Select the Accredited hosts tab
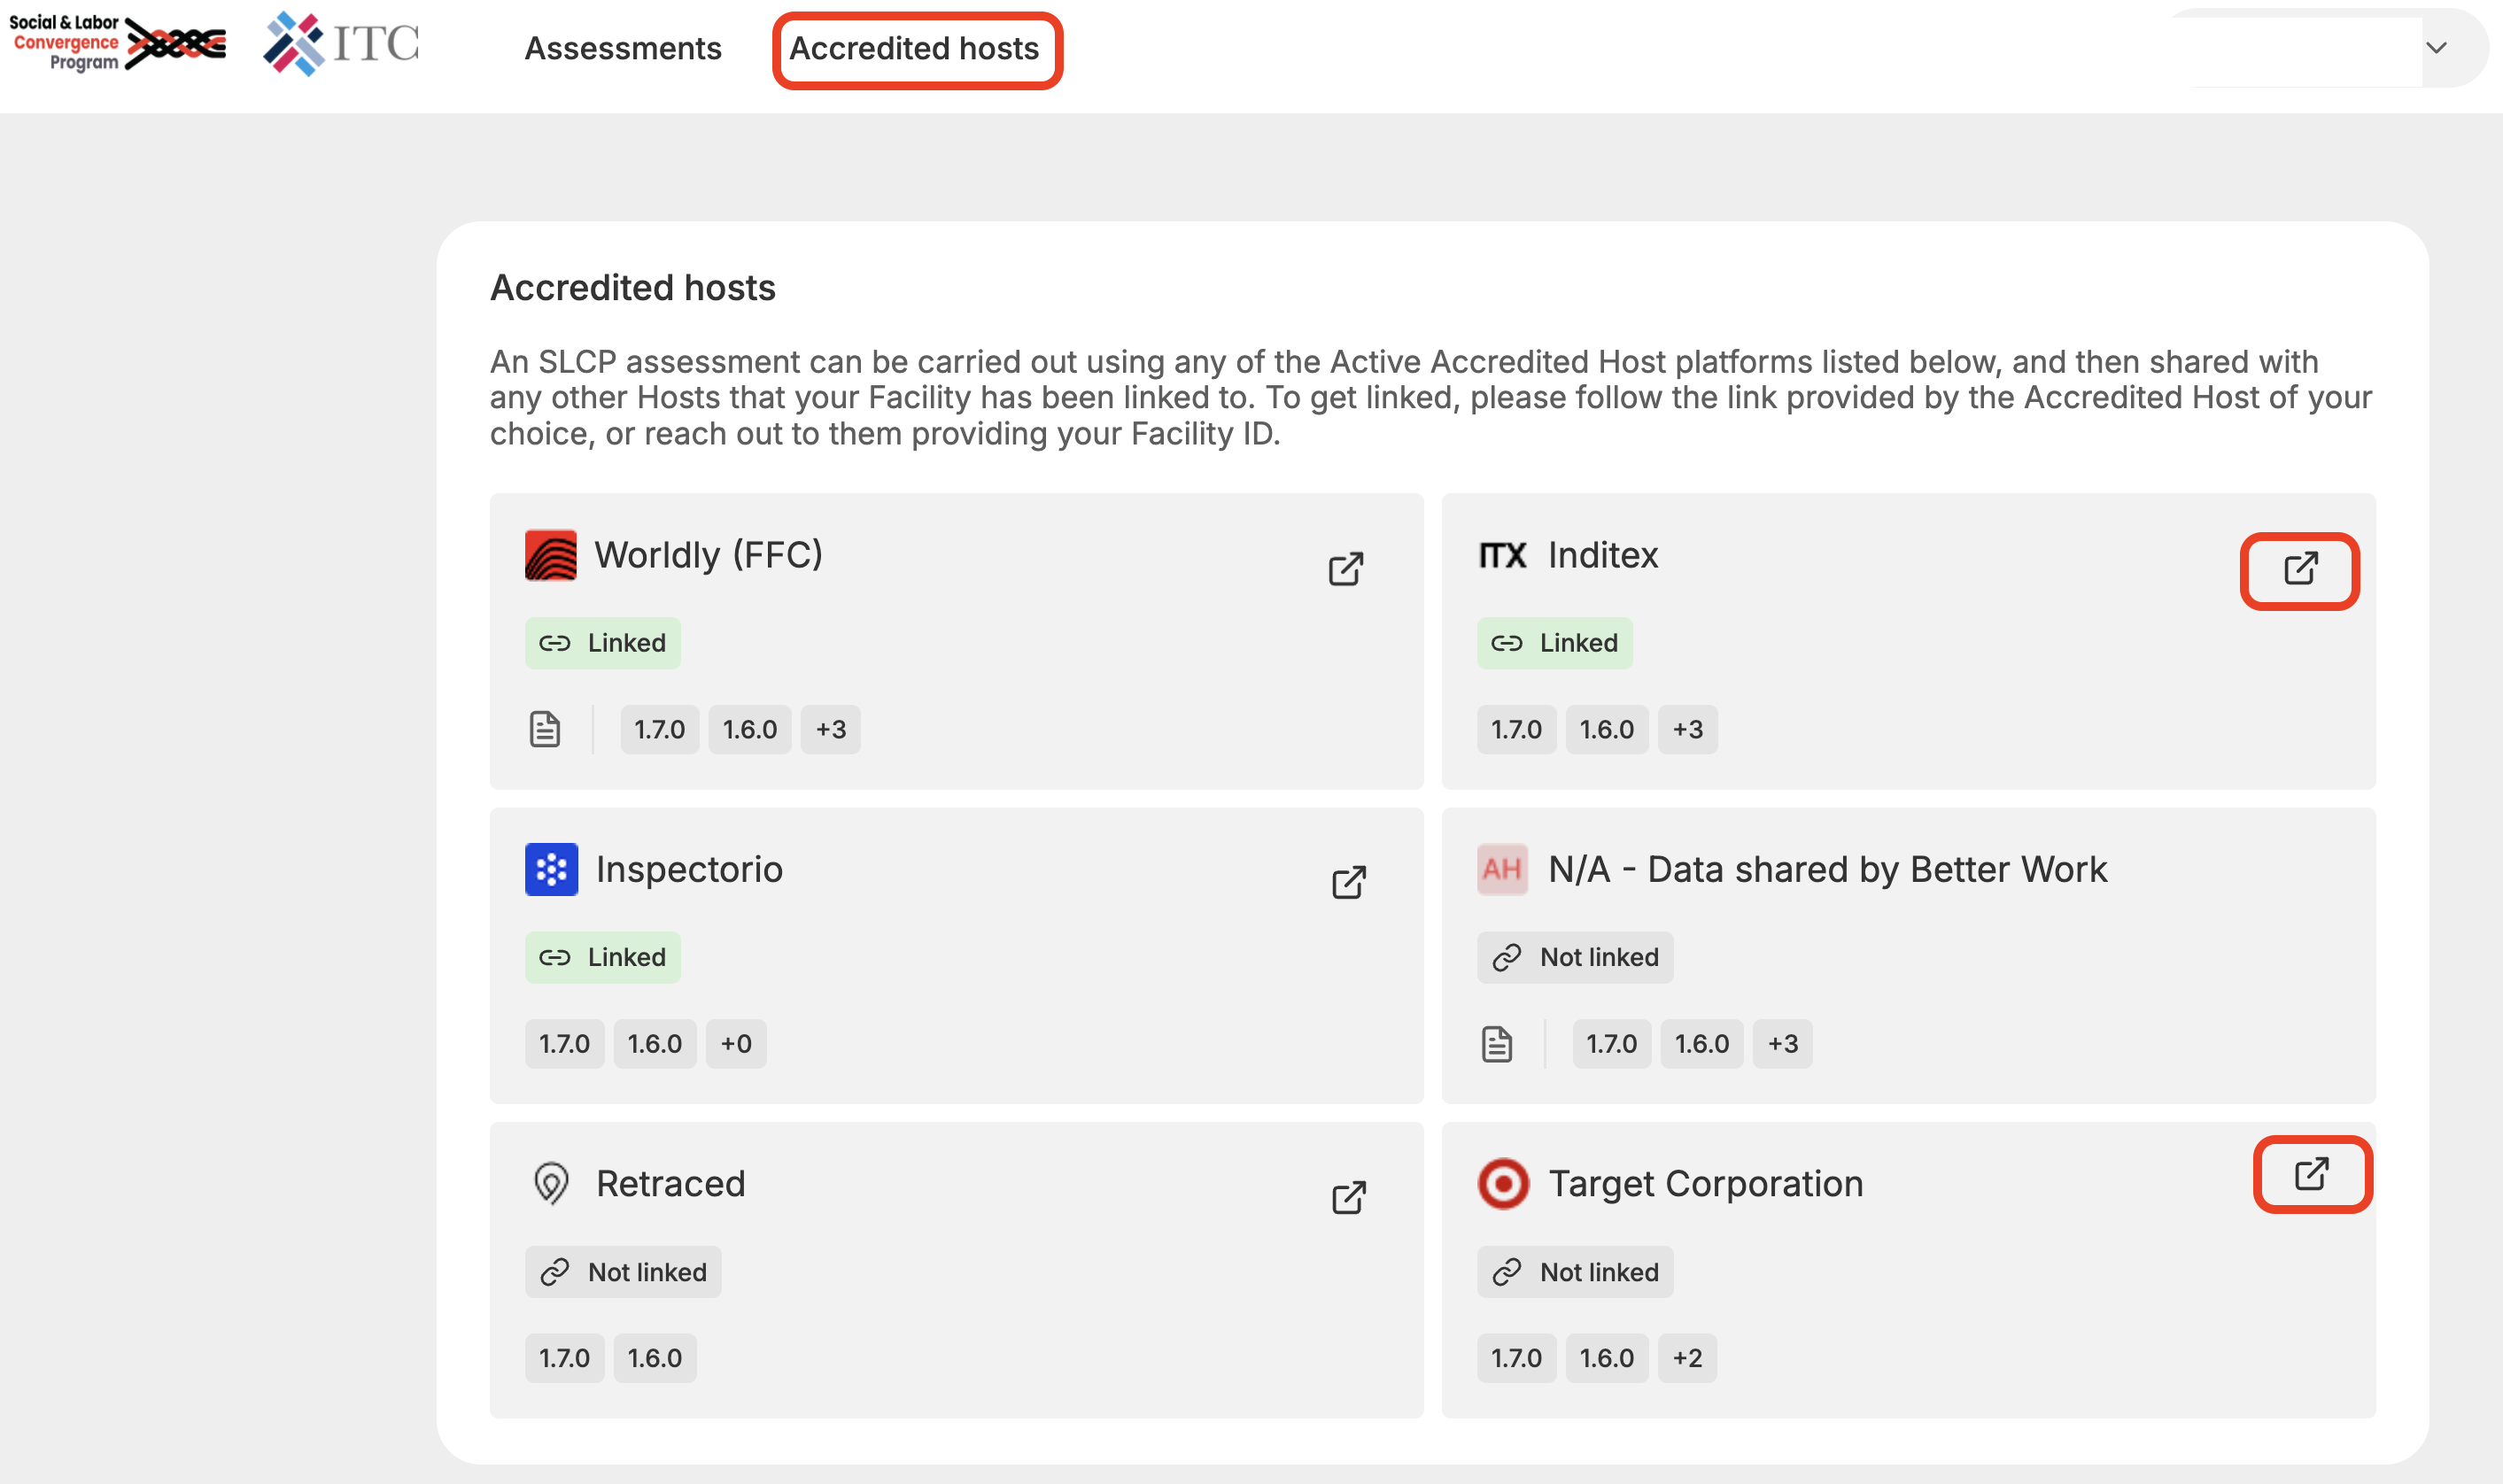Image resolution: width=2503 pixels, height=1484 pixels. pyautogui.click(x=914, y=48)
